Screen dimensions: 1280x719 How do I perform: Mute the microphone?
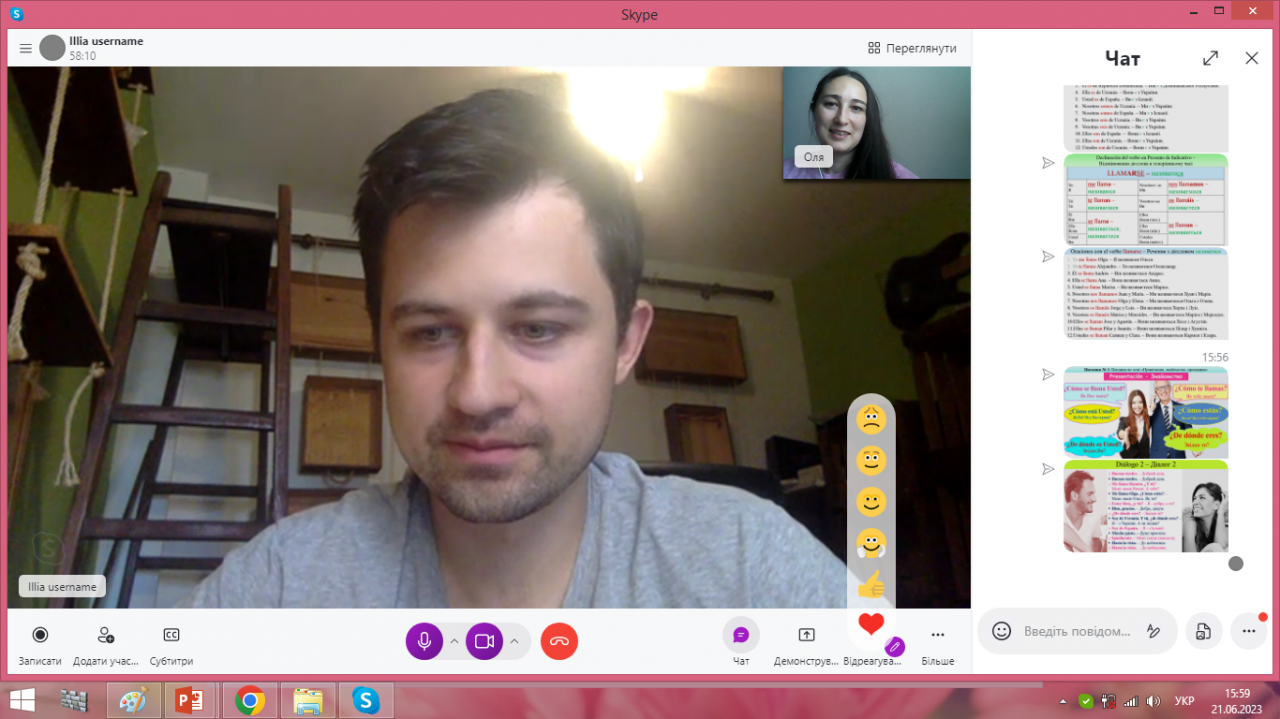[x=424, y=641]
